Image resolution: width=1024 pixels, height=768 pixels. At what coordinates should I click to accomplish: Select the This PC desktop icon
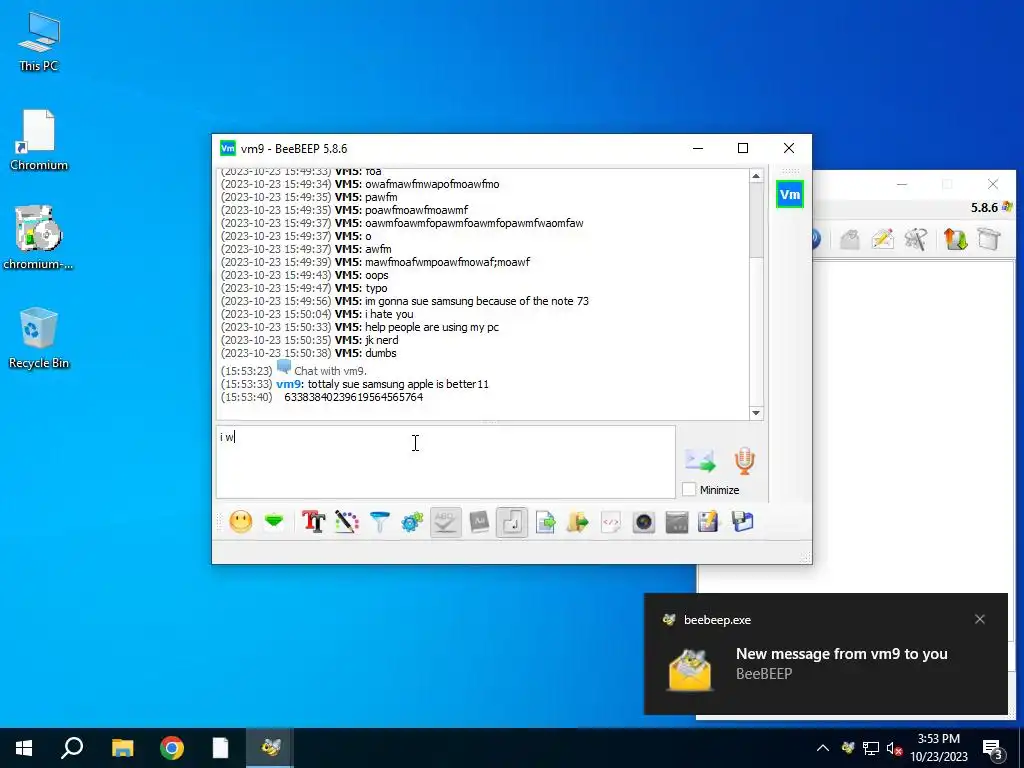tap(39, 42)
